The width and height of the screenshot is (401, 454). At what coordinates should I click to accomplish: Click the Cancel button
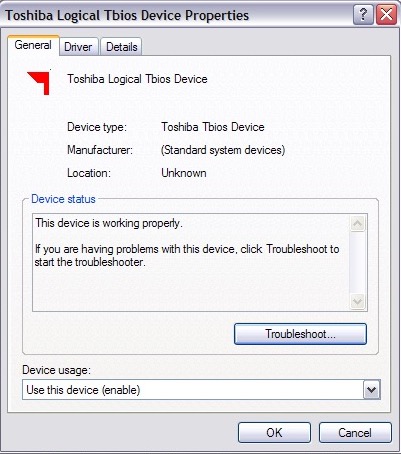click(355, 433)
